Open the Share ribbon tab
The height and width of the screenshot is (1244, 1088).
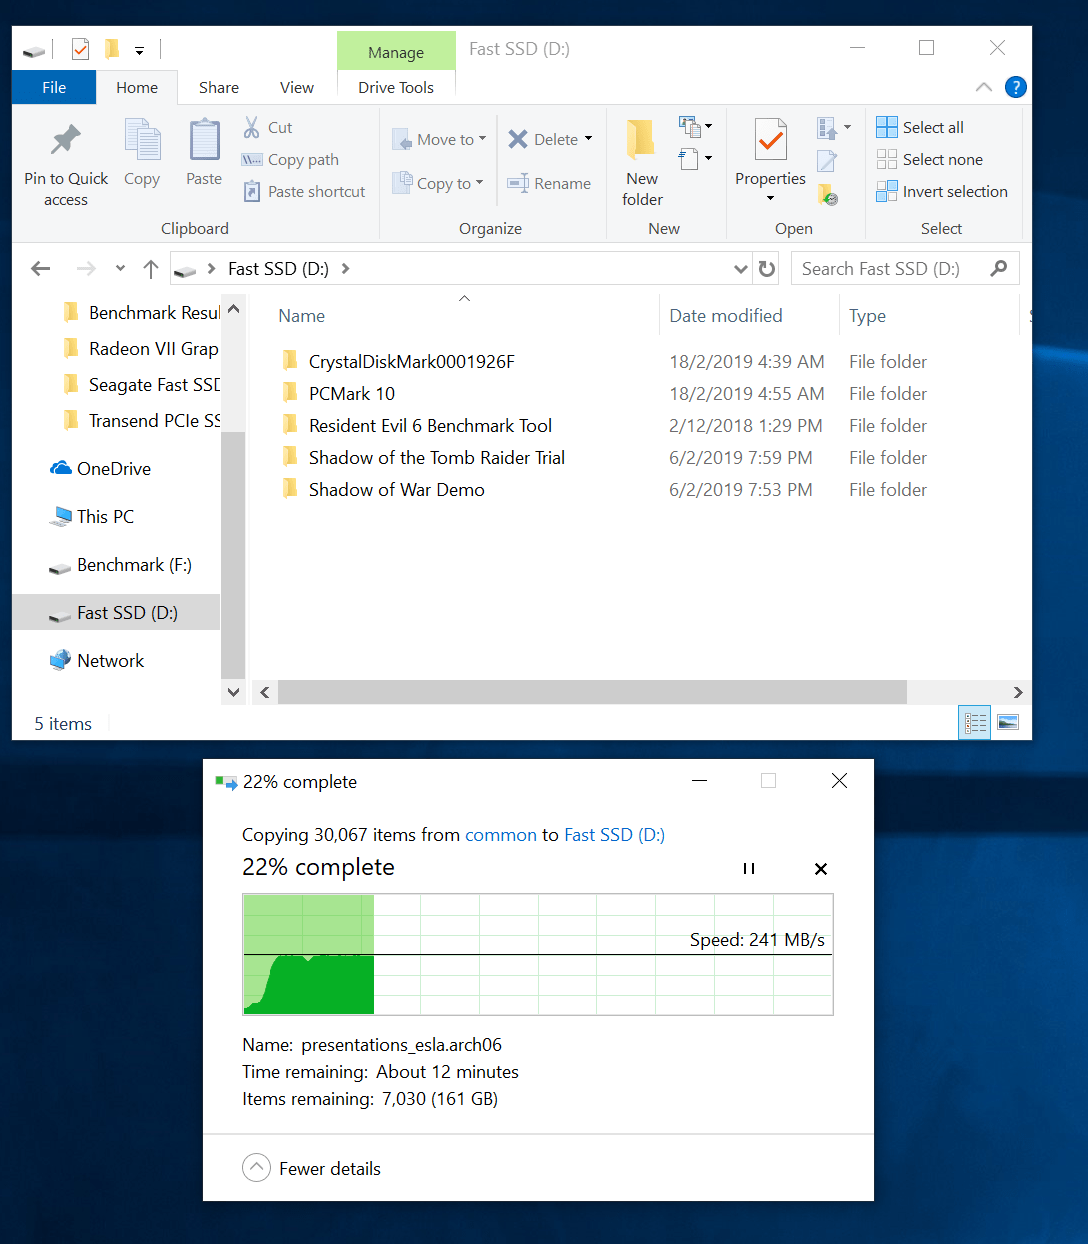[218, 88]
